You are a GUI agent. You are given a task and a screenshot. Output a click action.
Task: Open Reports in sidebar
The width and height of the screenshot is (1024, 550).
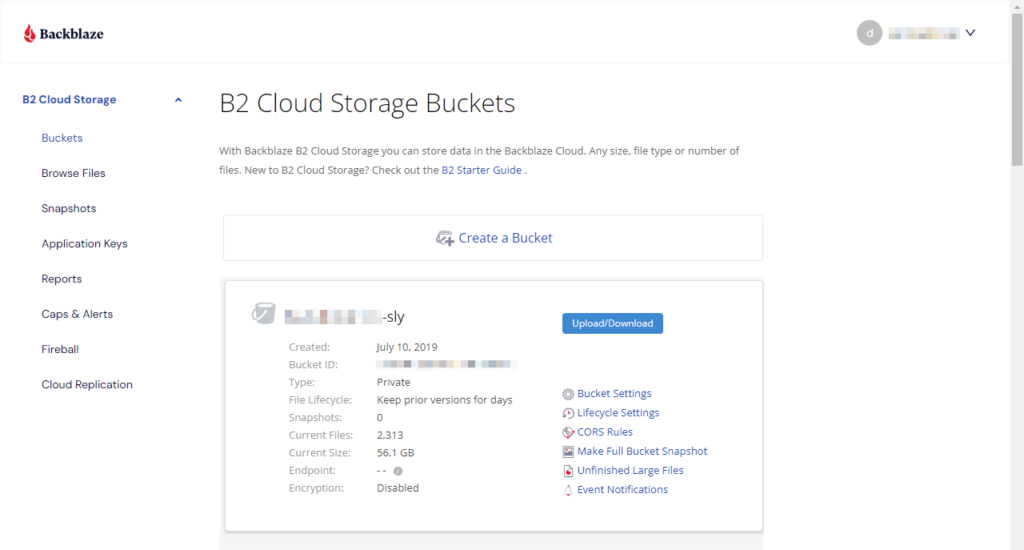pyautogui.click(x=61, y=279)
